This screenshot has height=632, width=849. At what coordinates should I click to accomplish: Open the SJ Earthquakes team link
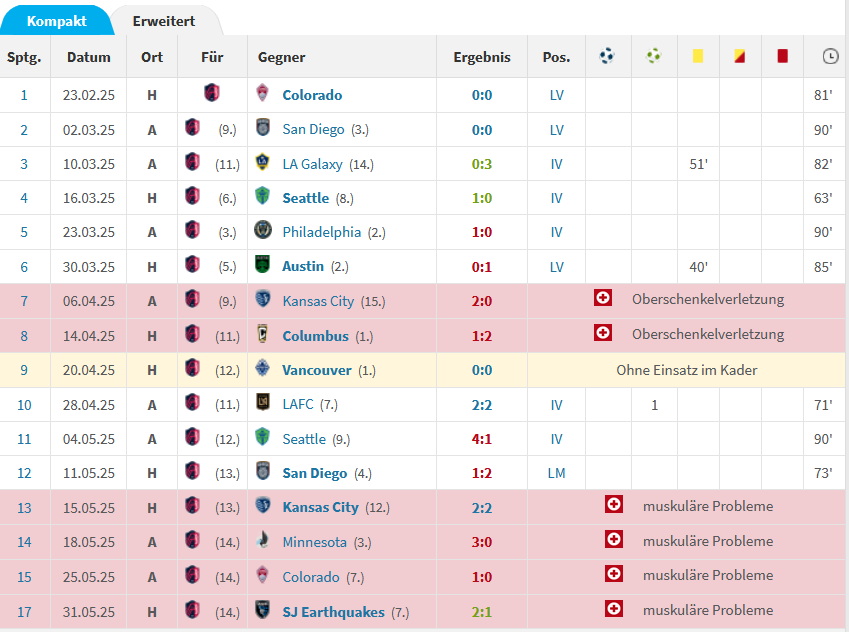[334, 612]
